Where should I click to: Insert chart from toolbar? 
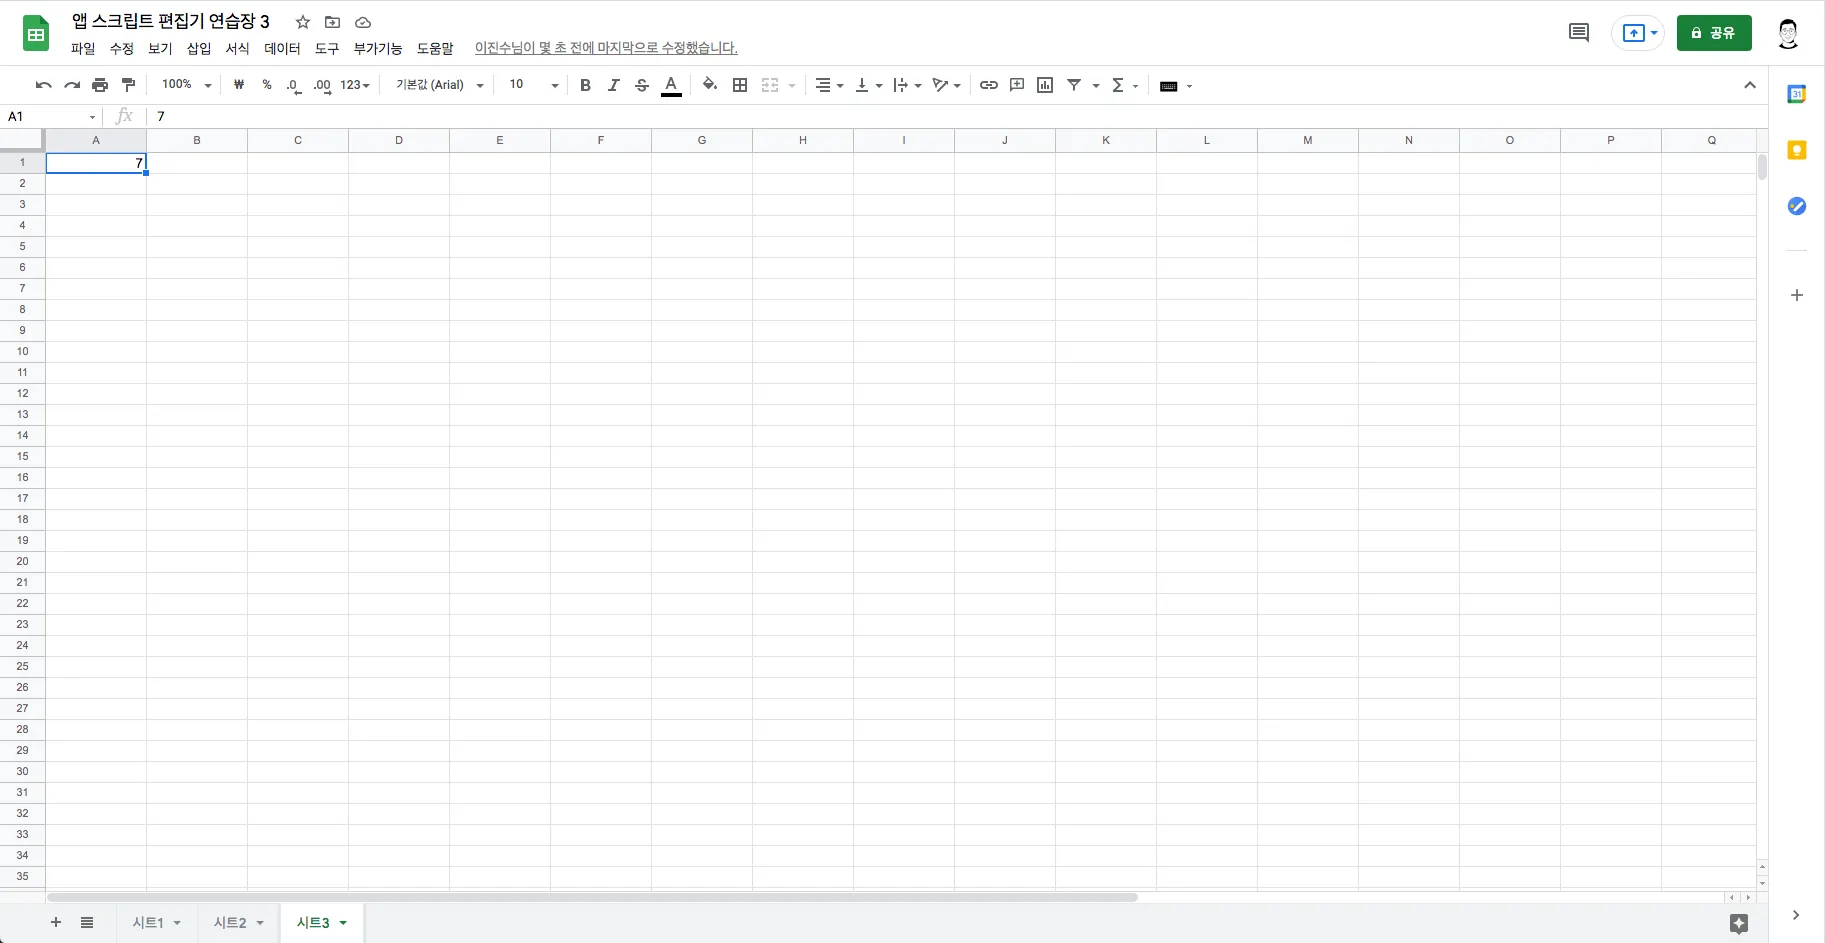[x=1045, y=85]
